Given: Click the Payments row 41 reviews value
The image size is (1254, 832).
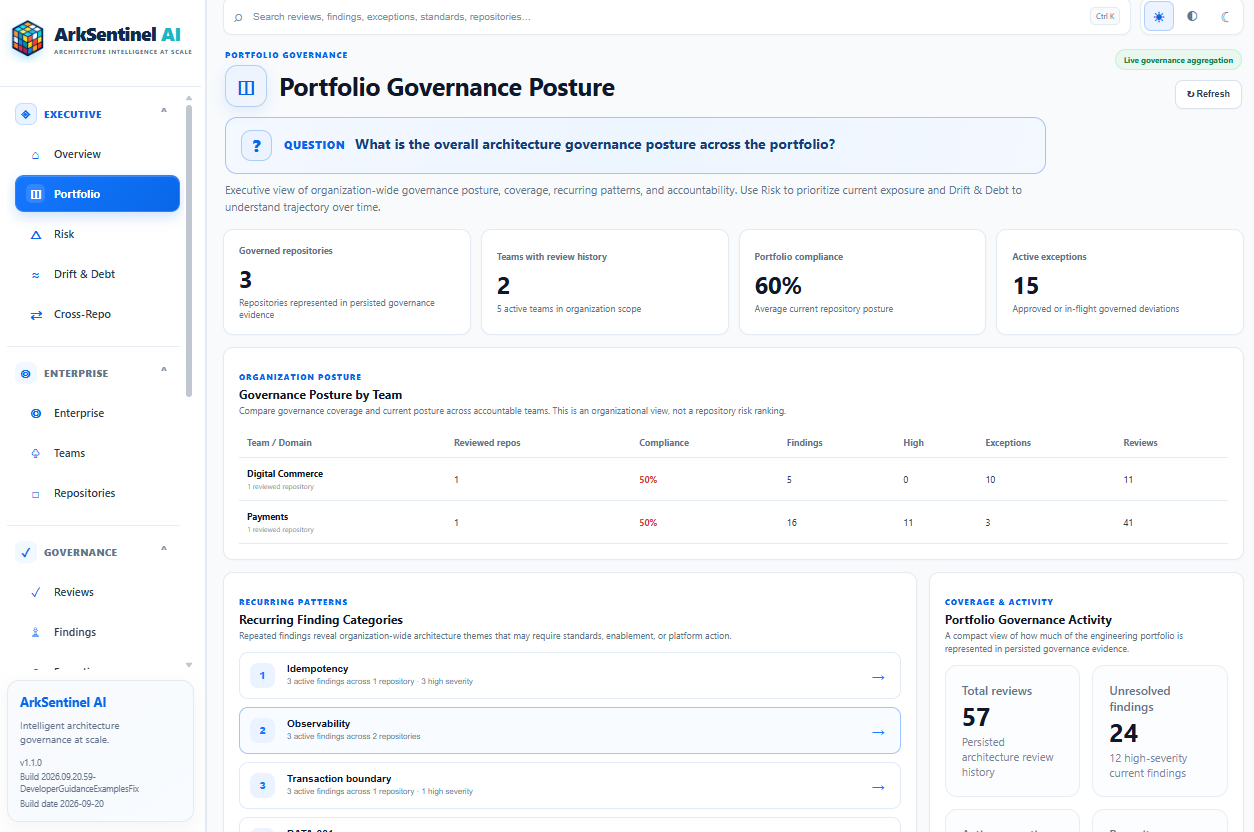Looking at the screenshot, I should (1128, 523).
